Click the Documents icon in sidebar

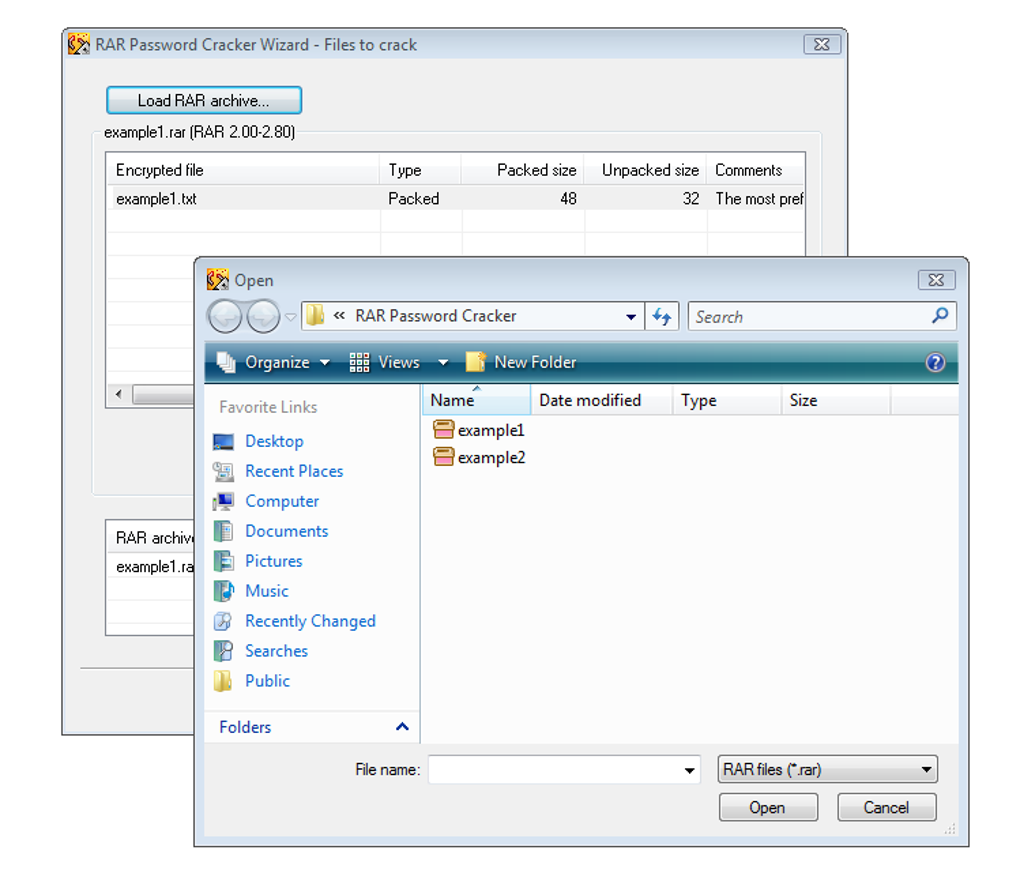pyautogui.click(x=223, y=531)
